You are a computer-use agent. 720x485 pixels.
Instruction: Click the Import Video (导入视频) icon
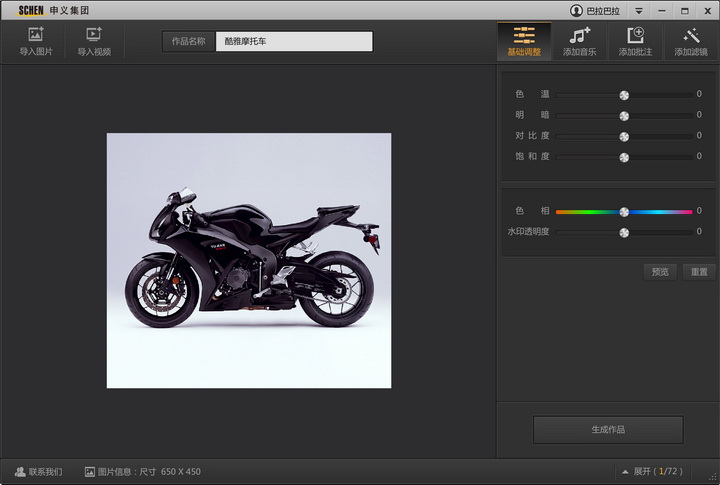pos(94,35)
